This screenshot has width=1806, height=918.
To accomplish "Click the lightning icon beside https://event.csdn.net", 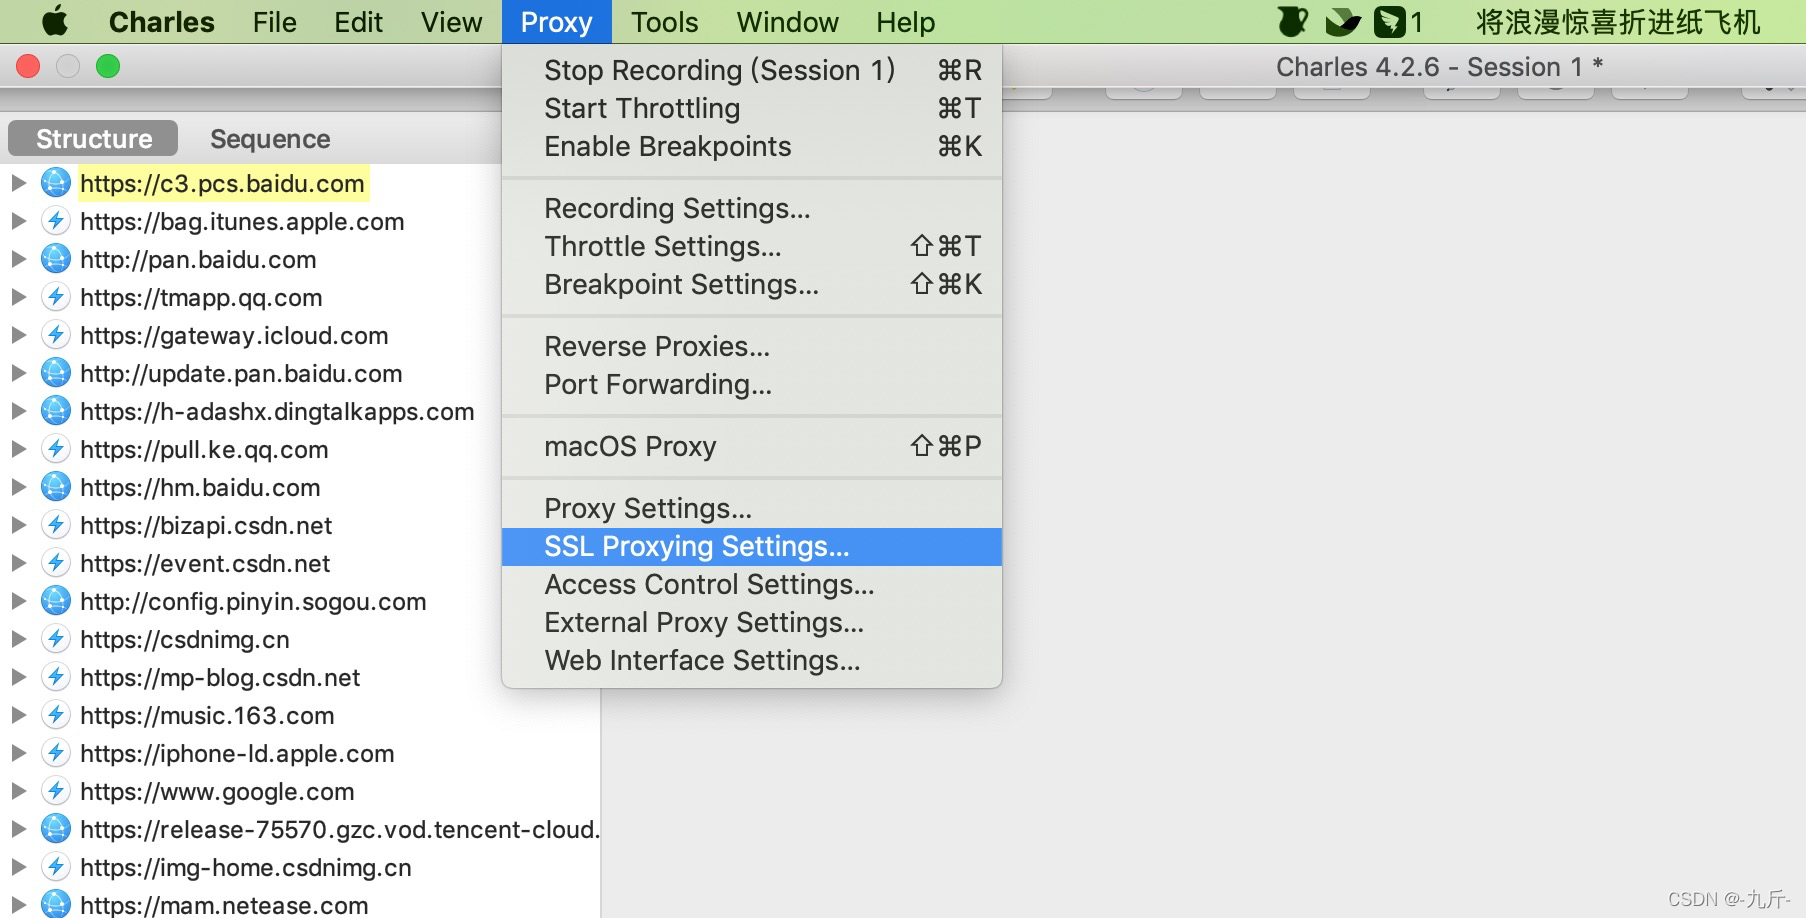I will tap(56, 563).
